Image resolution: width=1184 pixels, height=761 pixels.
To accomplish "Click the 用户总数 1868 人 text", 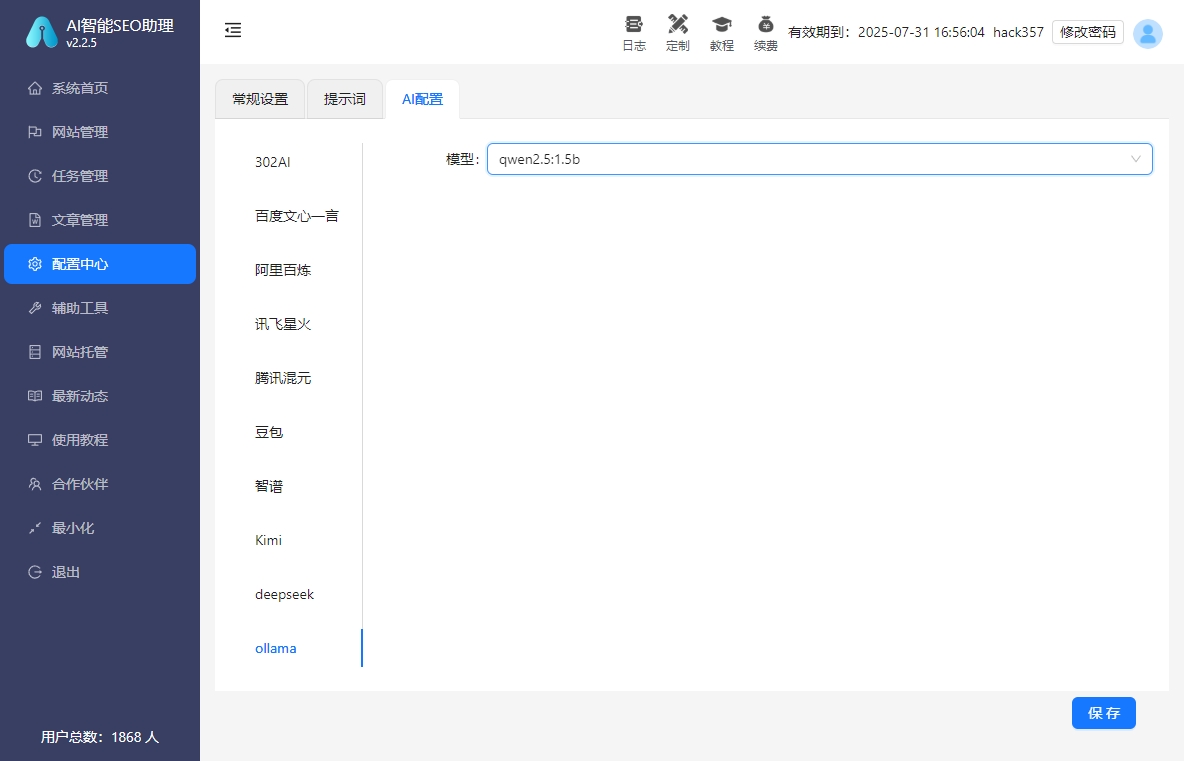I will pos(100,737).
